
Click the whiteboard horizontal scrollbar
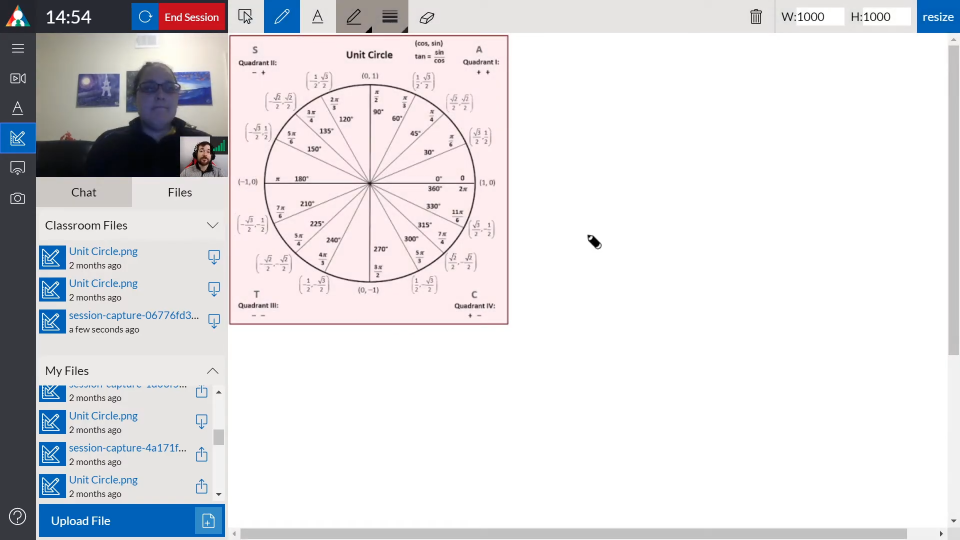tap(573, 534)
